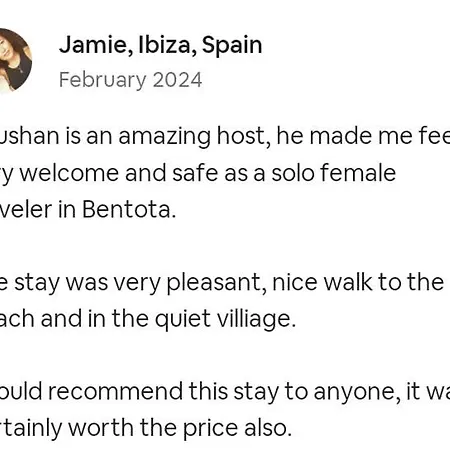Click the phrase 'worth the price also'
Viewport: 450px width, 450px height.
[180, 428]
